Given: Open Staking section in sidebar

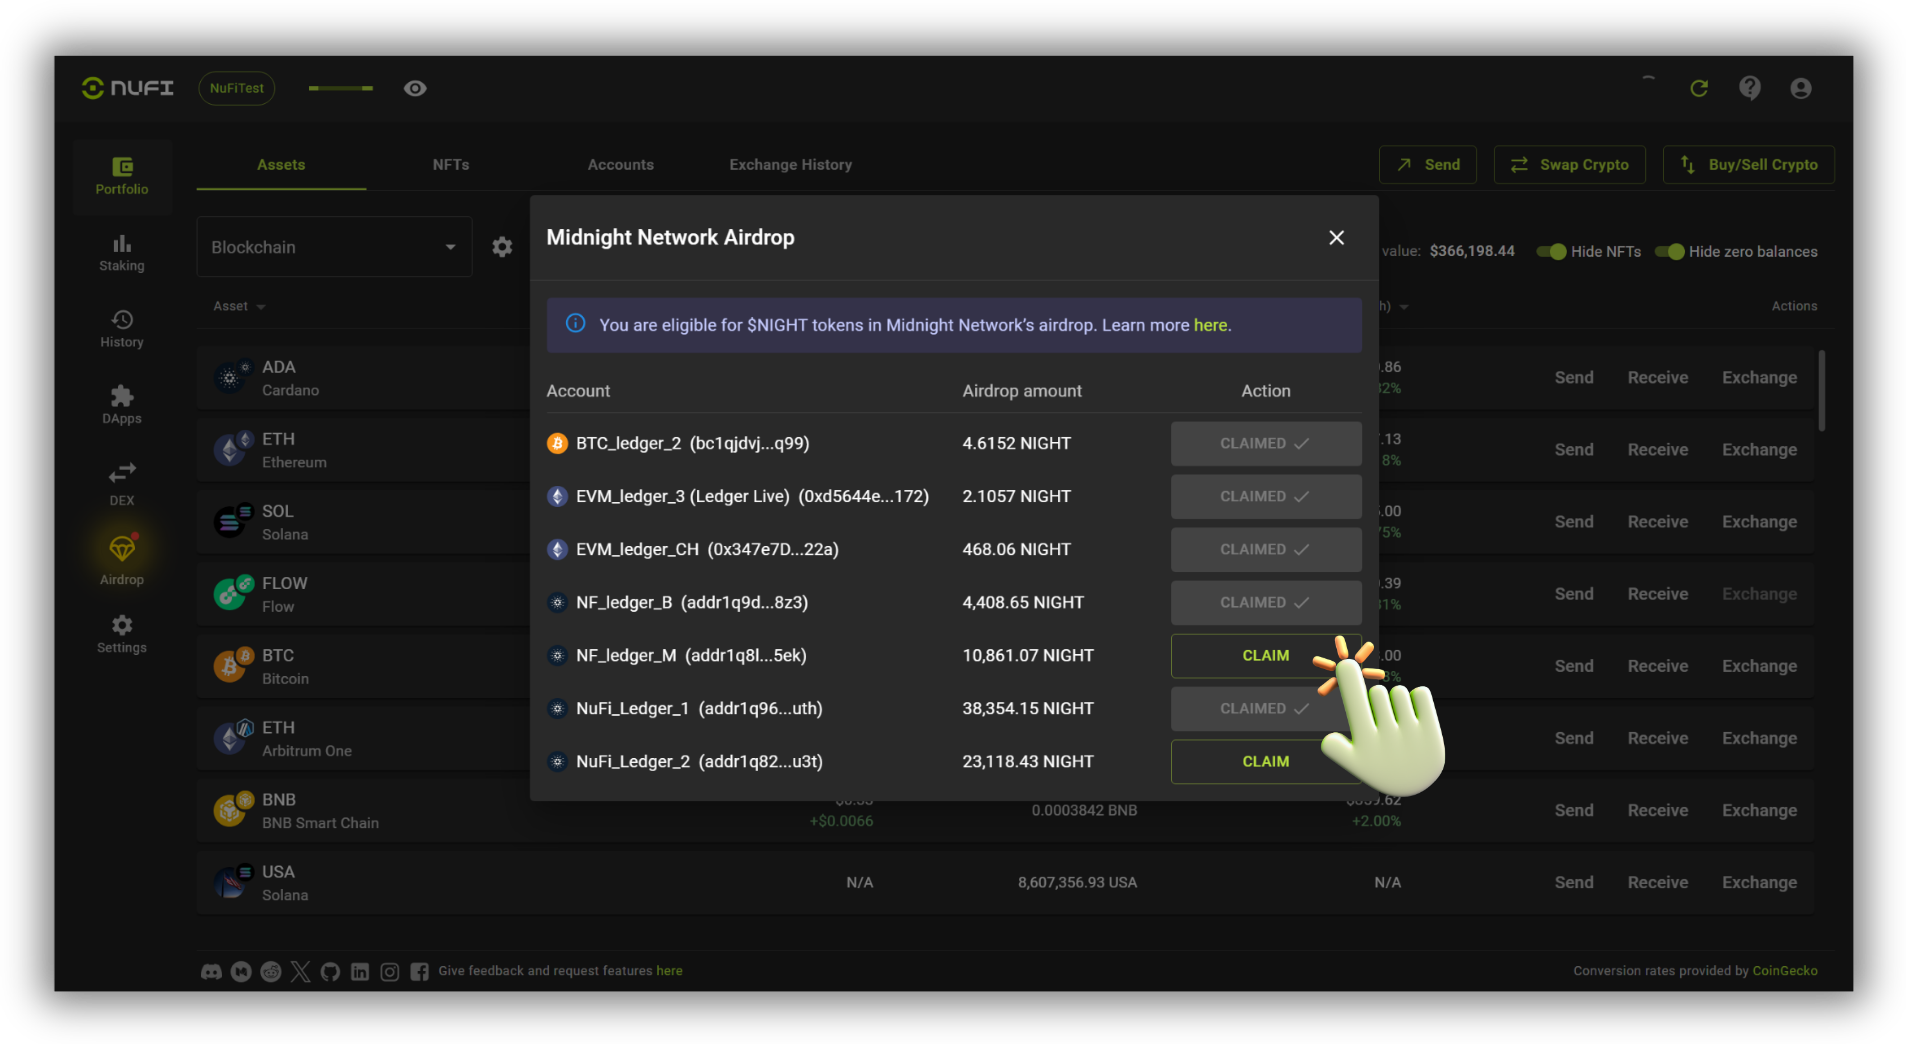Looking at the screenshot, I should [122, 253].
